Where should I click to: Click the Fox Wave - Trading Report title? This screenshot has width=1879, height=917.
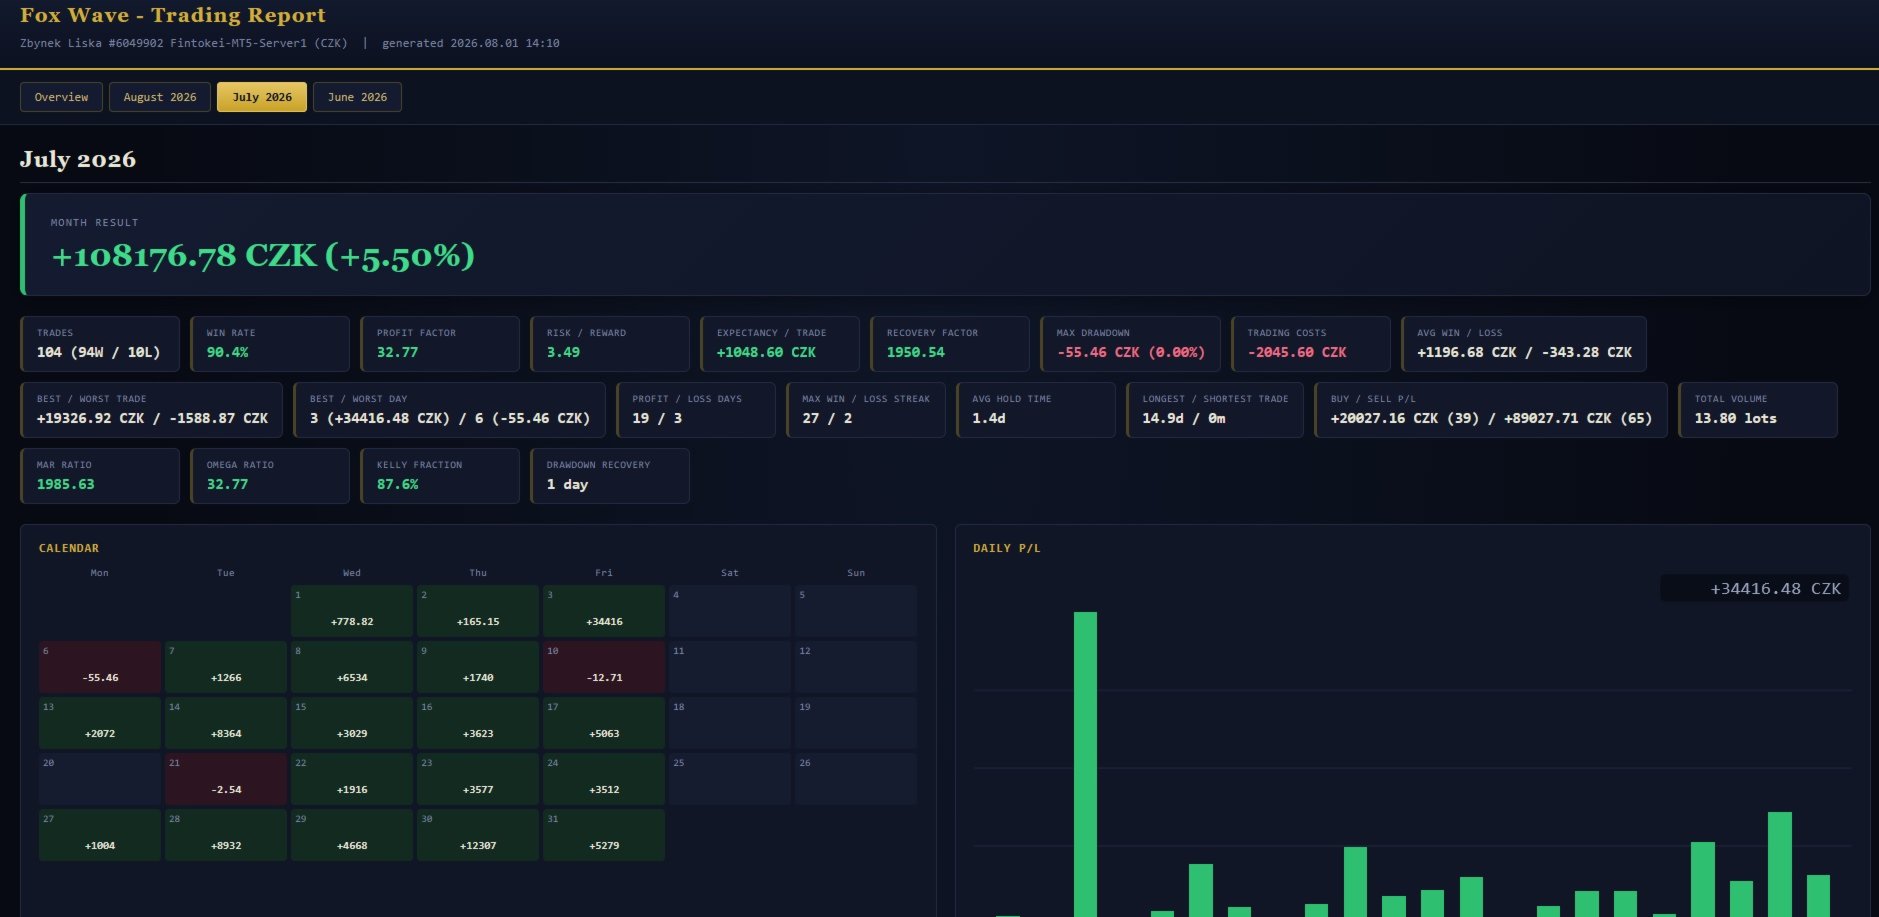(173, 15)
